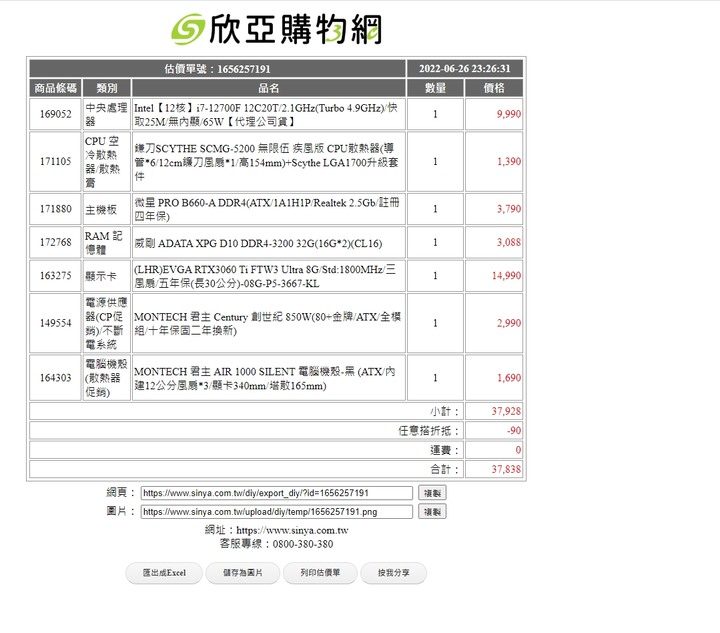
Task: Click the MONTECH Century 850W product name
Action: tap(269, 323)
